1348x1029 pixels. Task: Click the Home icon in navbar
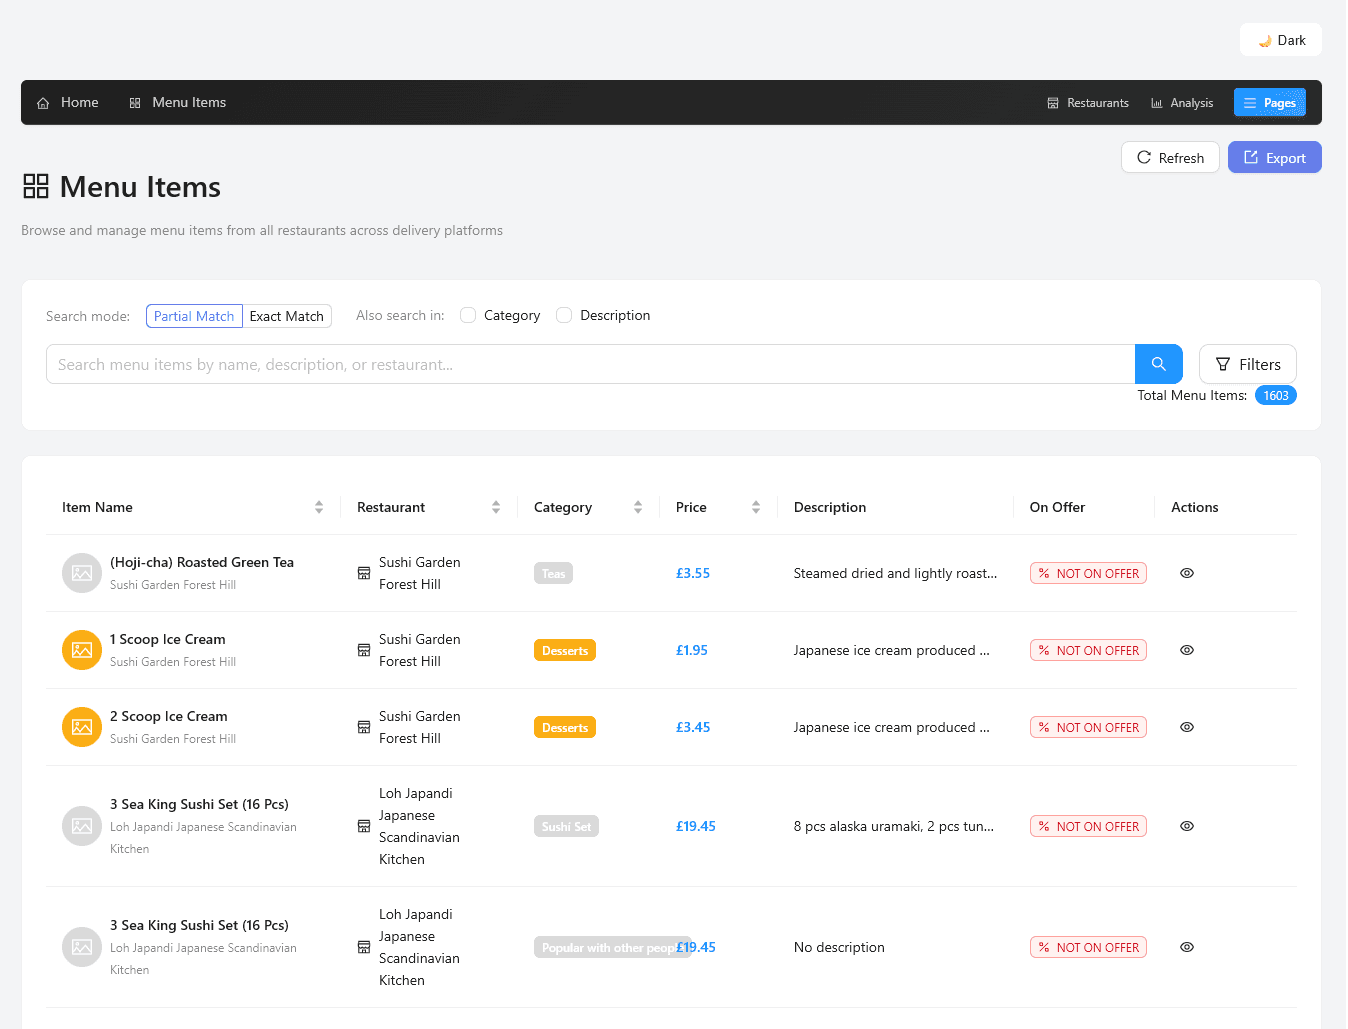pos(43,103)
